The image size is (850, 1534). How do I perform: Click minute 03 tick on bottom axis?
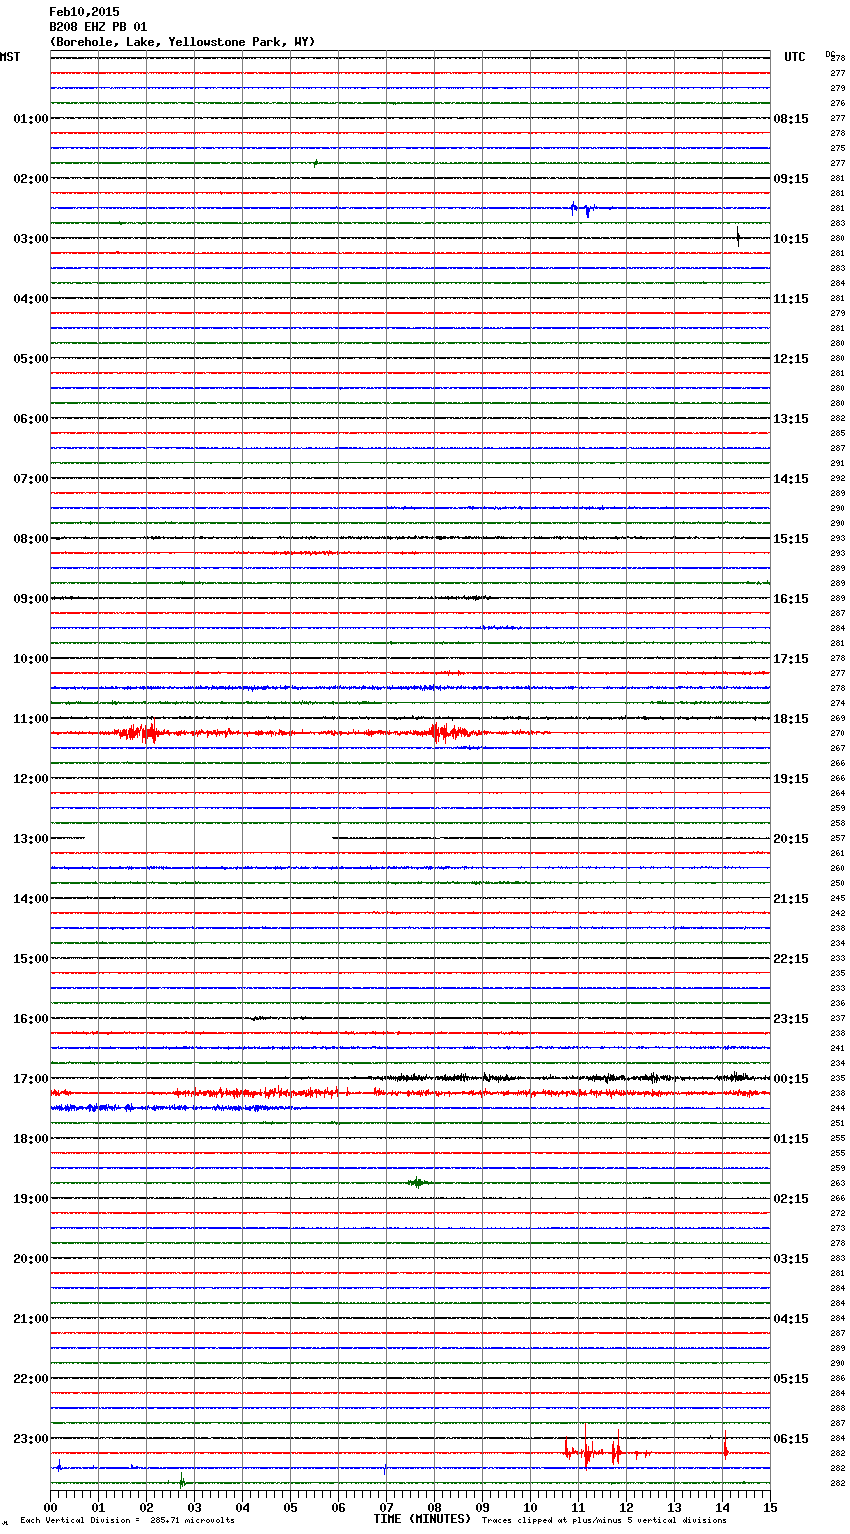point(194,1507)
